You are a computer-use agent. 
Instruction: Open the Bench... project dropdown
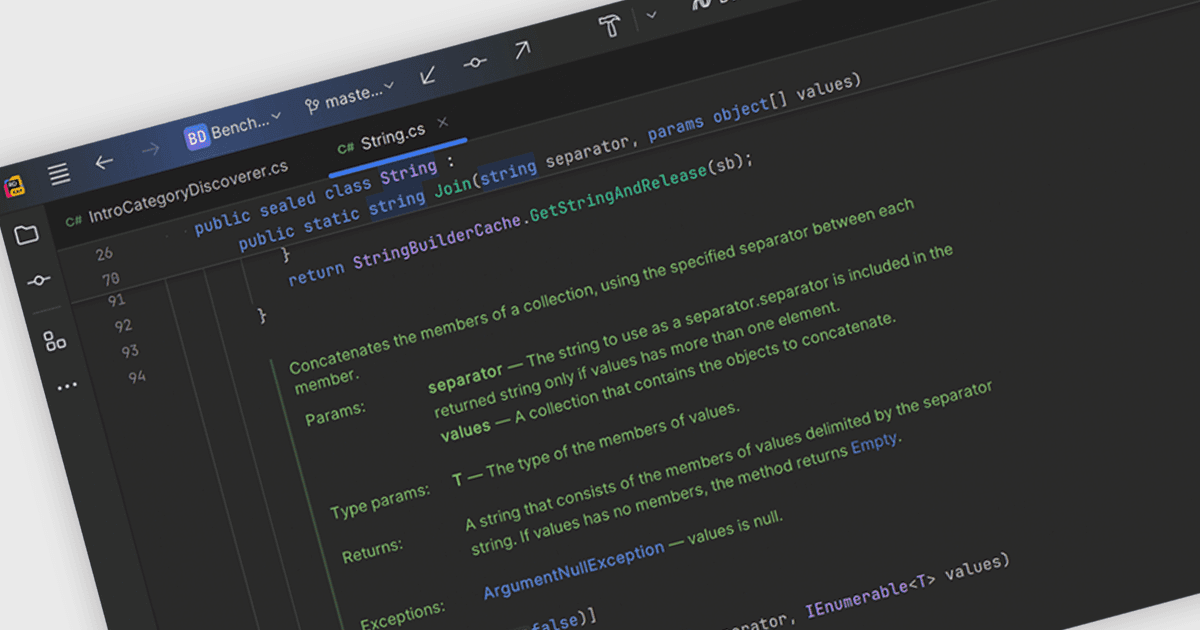(x=233, y=128)
